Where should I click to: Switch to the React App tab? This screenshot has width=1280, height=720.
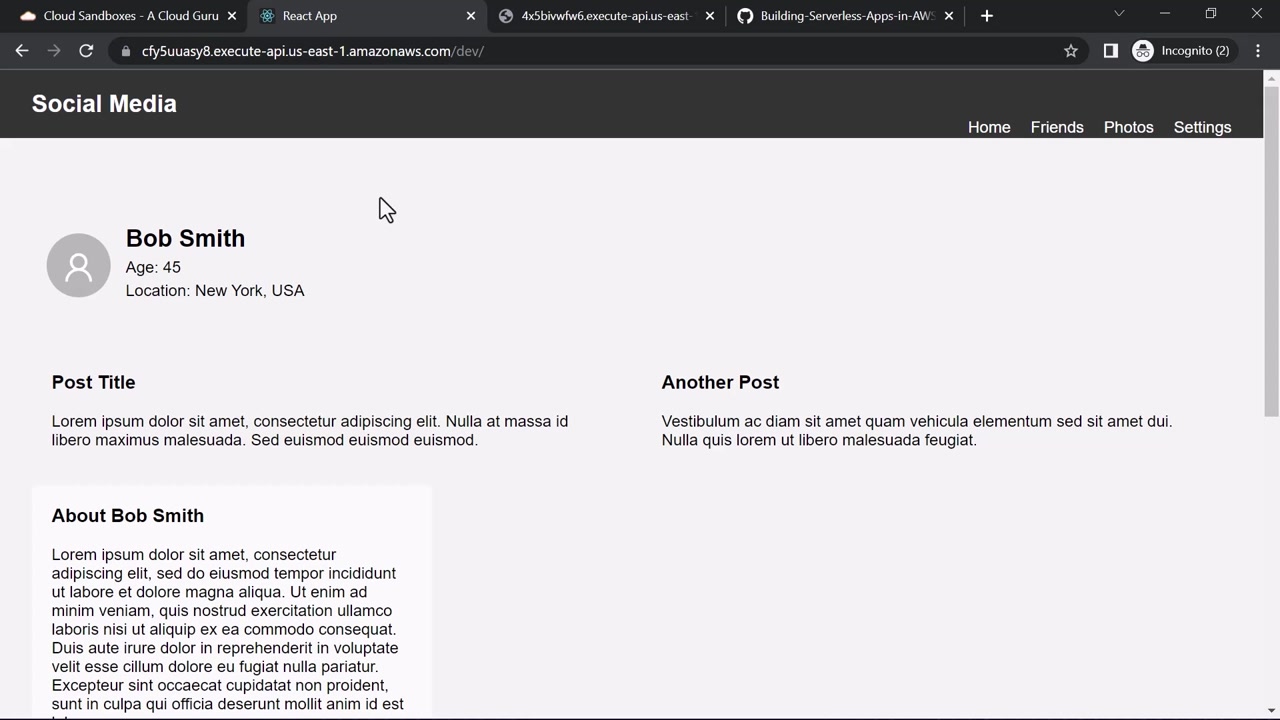pyautogui.click(x=368, y=16)
